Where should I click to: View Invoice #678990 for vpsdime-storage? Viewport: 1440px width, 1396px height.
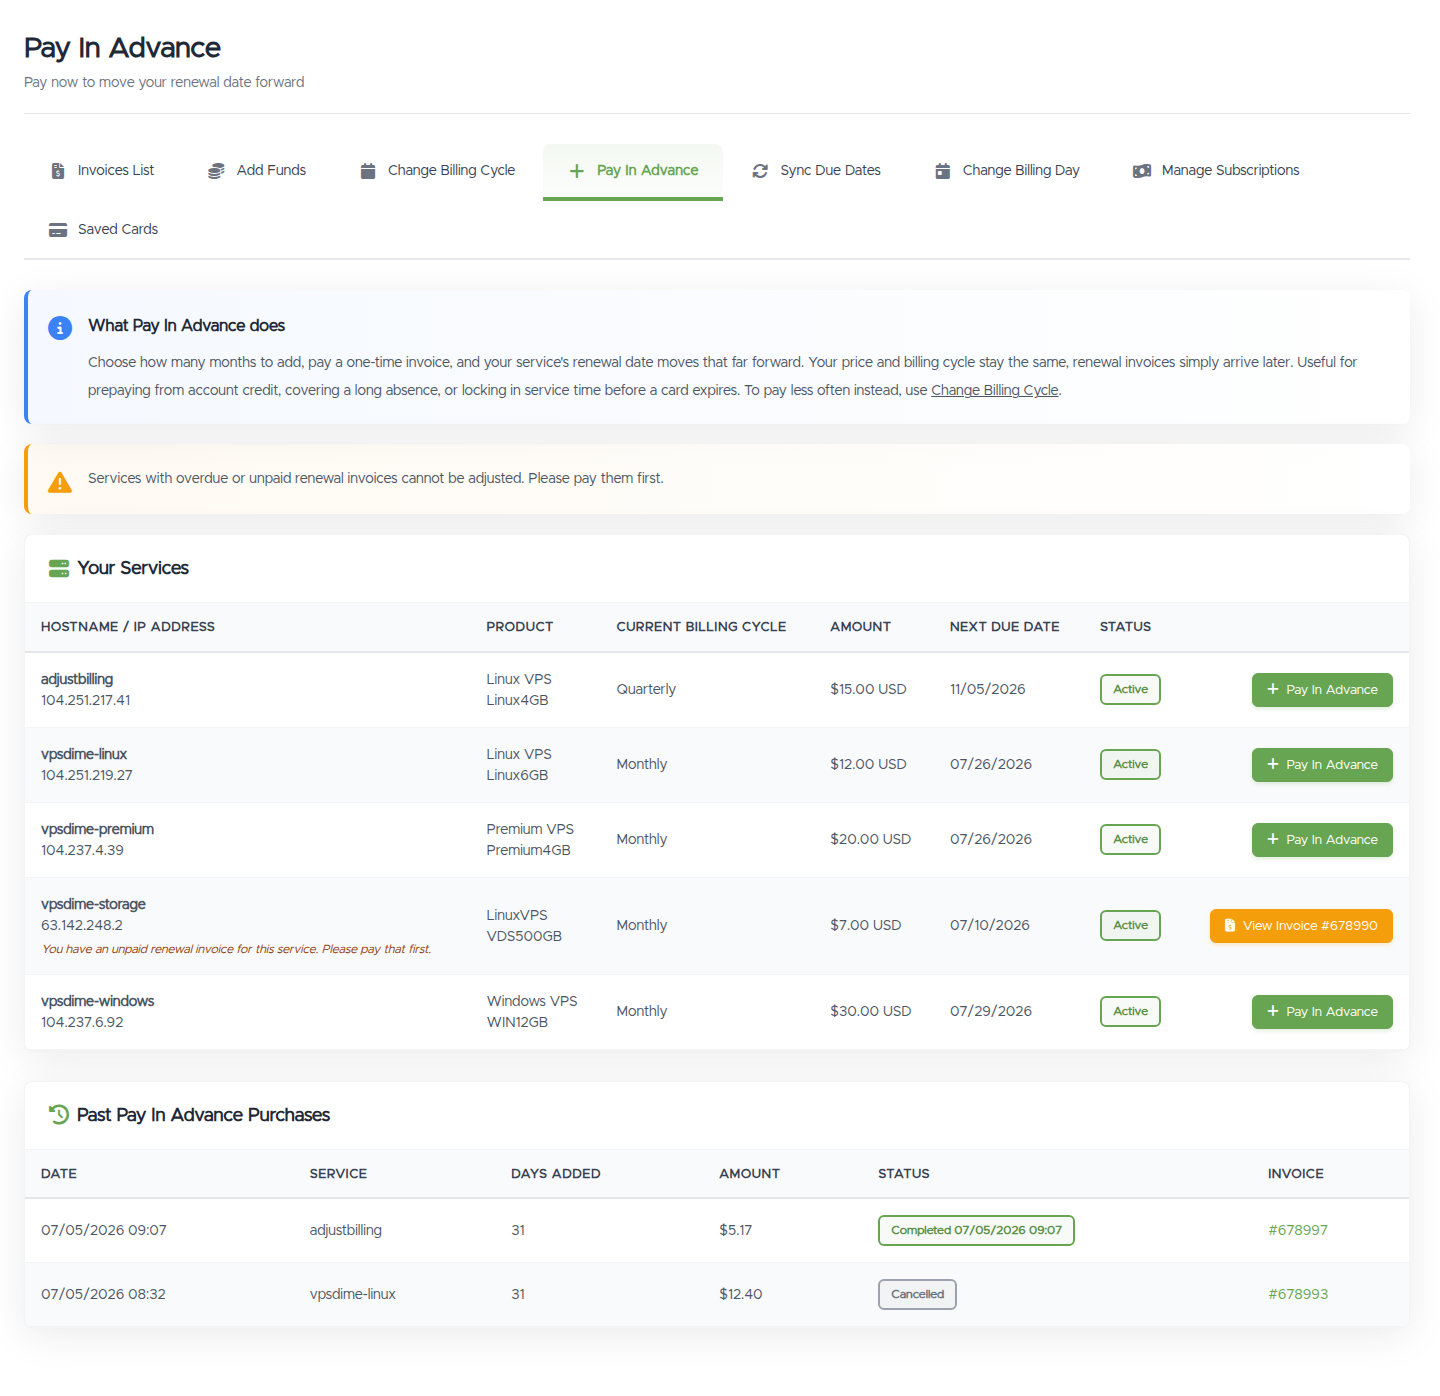point(1301,926)
